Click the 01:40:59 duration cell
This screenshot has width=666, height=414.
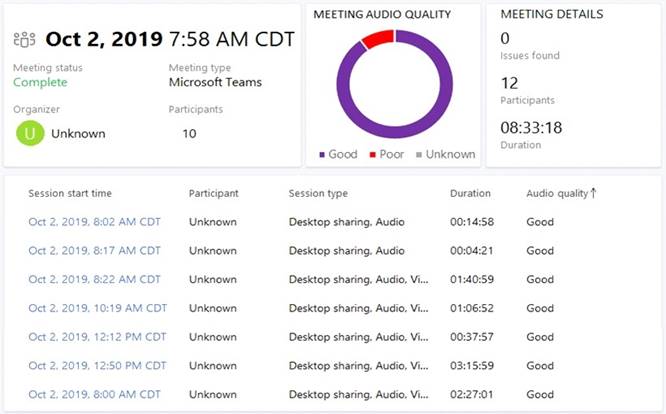[472, 280]
